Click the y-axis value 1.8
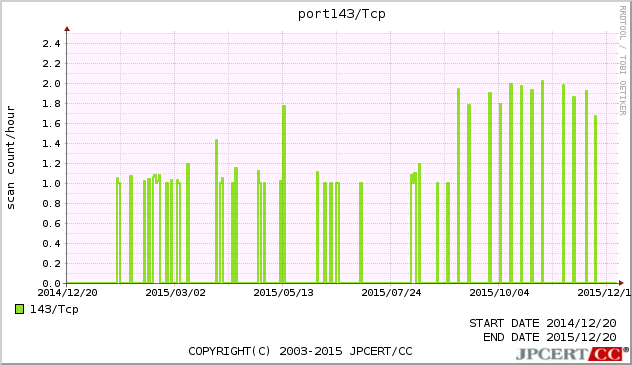The image size is (632, 365). tap(51, 104)
